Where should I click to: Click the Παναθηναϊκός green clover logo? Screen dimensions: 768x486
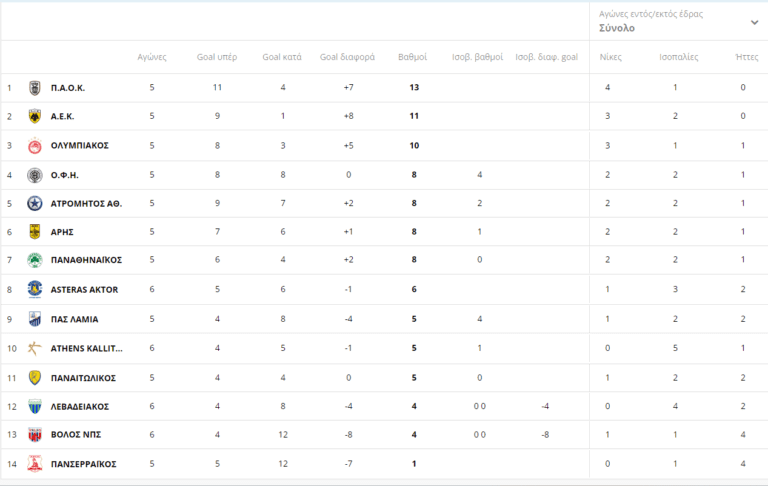[x=35, y=260]
